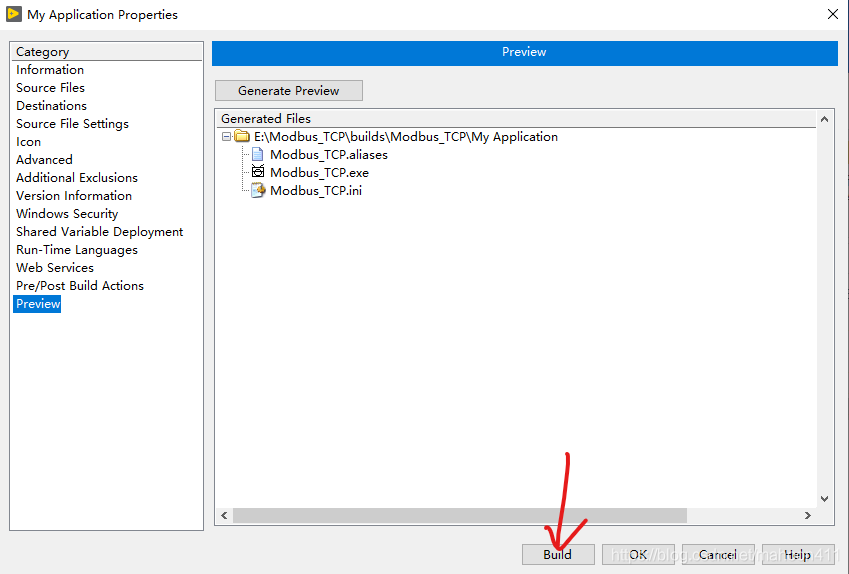The height and width of the screenshot is (574, 849).
Task: Click the LabVIEW application icon in title bar
Action: click(x=14, y=14)
